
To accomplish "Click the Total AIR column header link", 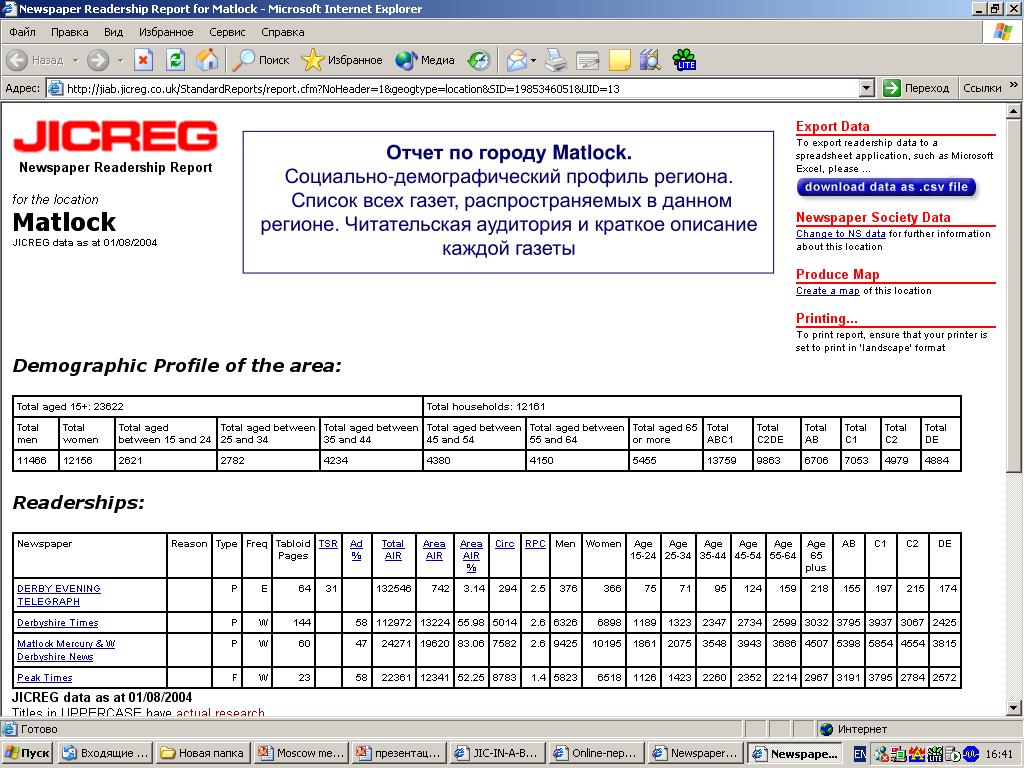I will point(392,550).
